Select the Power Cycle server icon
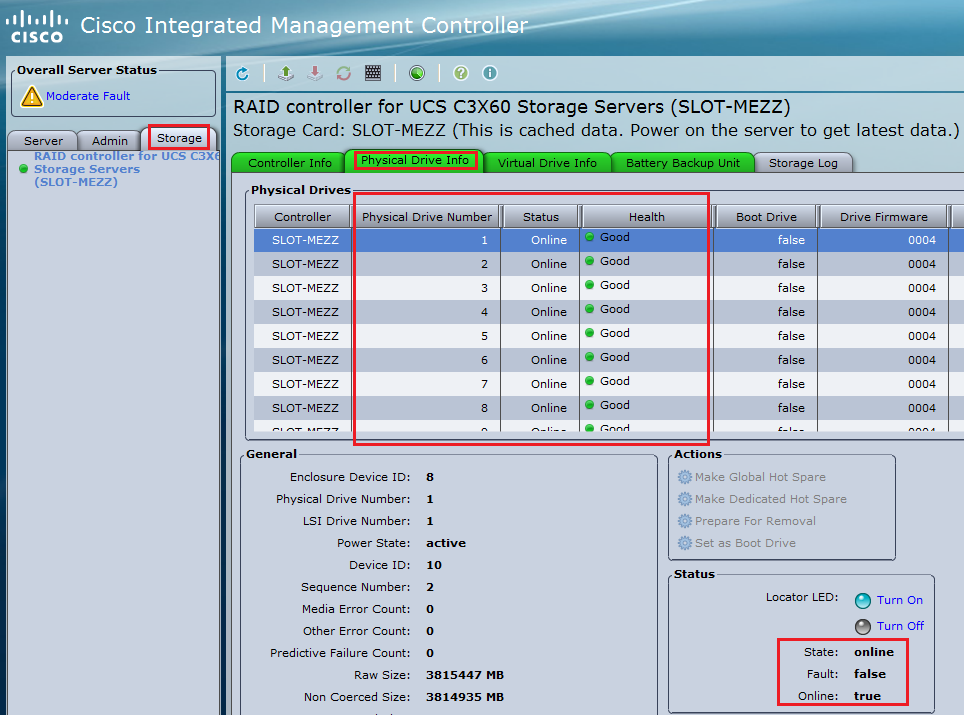The height and width of the screenshot is (715, 964). 344,72
